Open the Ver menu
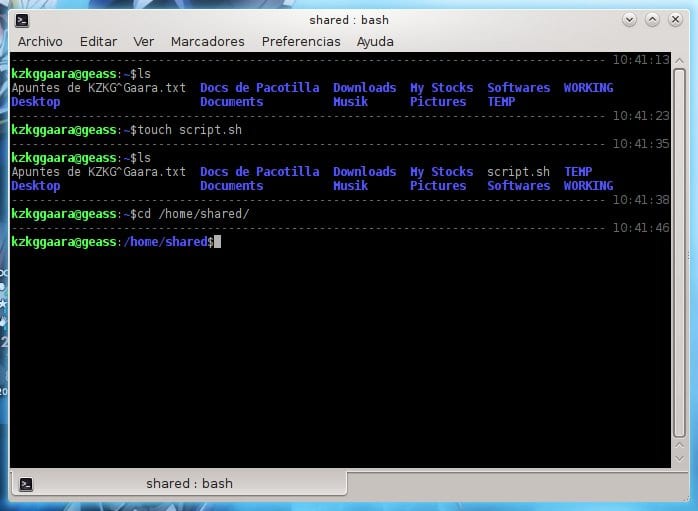Viewport: 698px width, 511px height. pos(144,41)
